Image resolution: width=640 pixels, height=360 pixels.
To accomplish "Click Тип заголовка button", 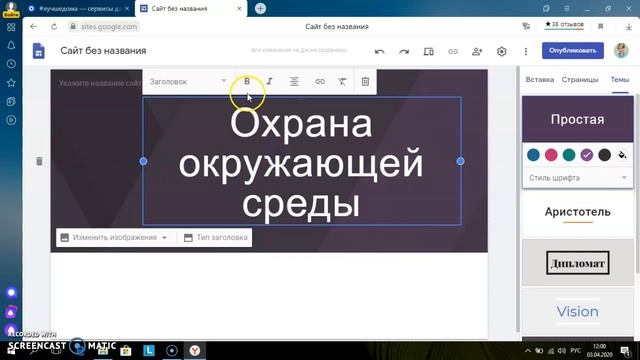I will coord(216,238).
